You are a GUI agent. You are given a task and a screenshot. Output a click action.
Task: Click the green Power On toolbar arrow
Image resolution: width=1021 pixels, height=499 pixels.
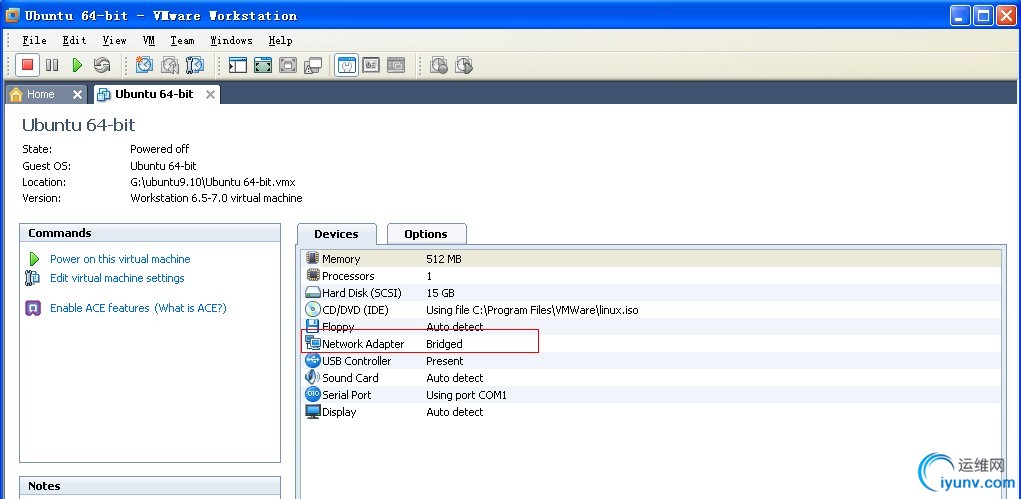[77, 65]
